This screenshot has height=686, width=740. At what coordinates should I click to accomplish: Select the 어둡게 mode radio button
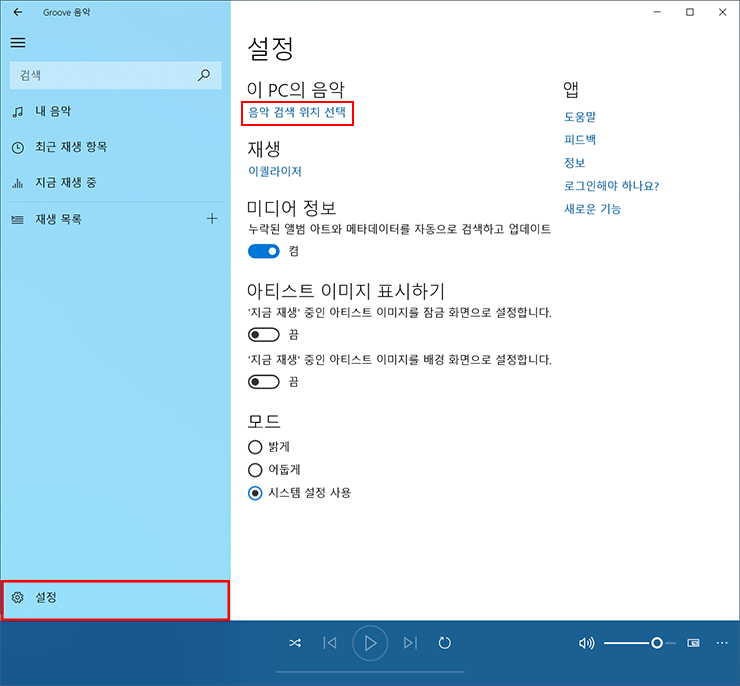pyautogui.click(x=255, y=470)
